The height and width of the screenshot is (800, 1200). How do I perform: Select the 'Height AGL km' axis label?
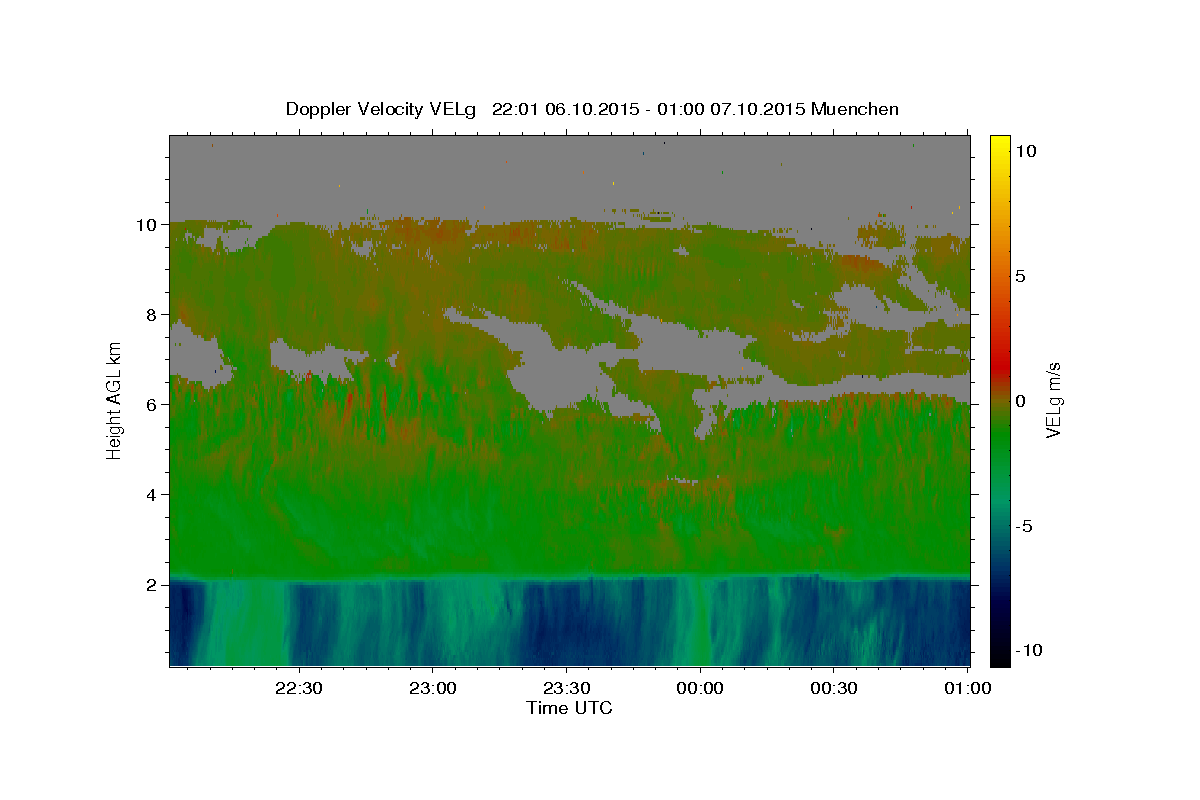coord(114,400)
